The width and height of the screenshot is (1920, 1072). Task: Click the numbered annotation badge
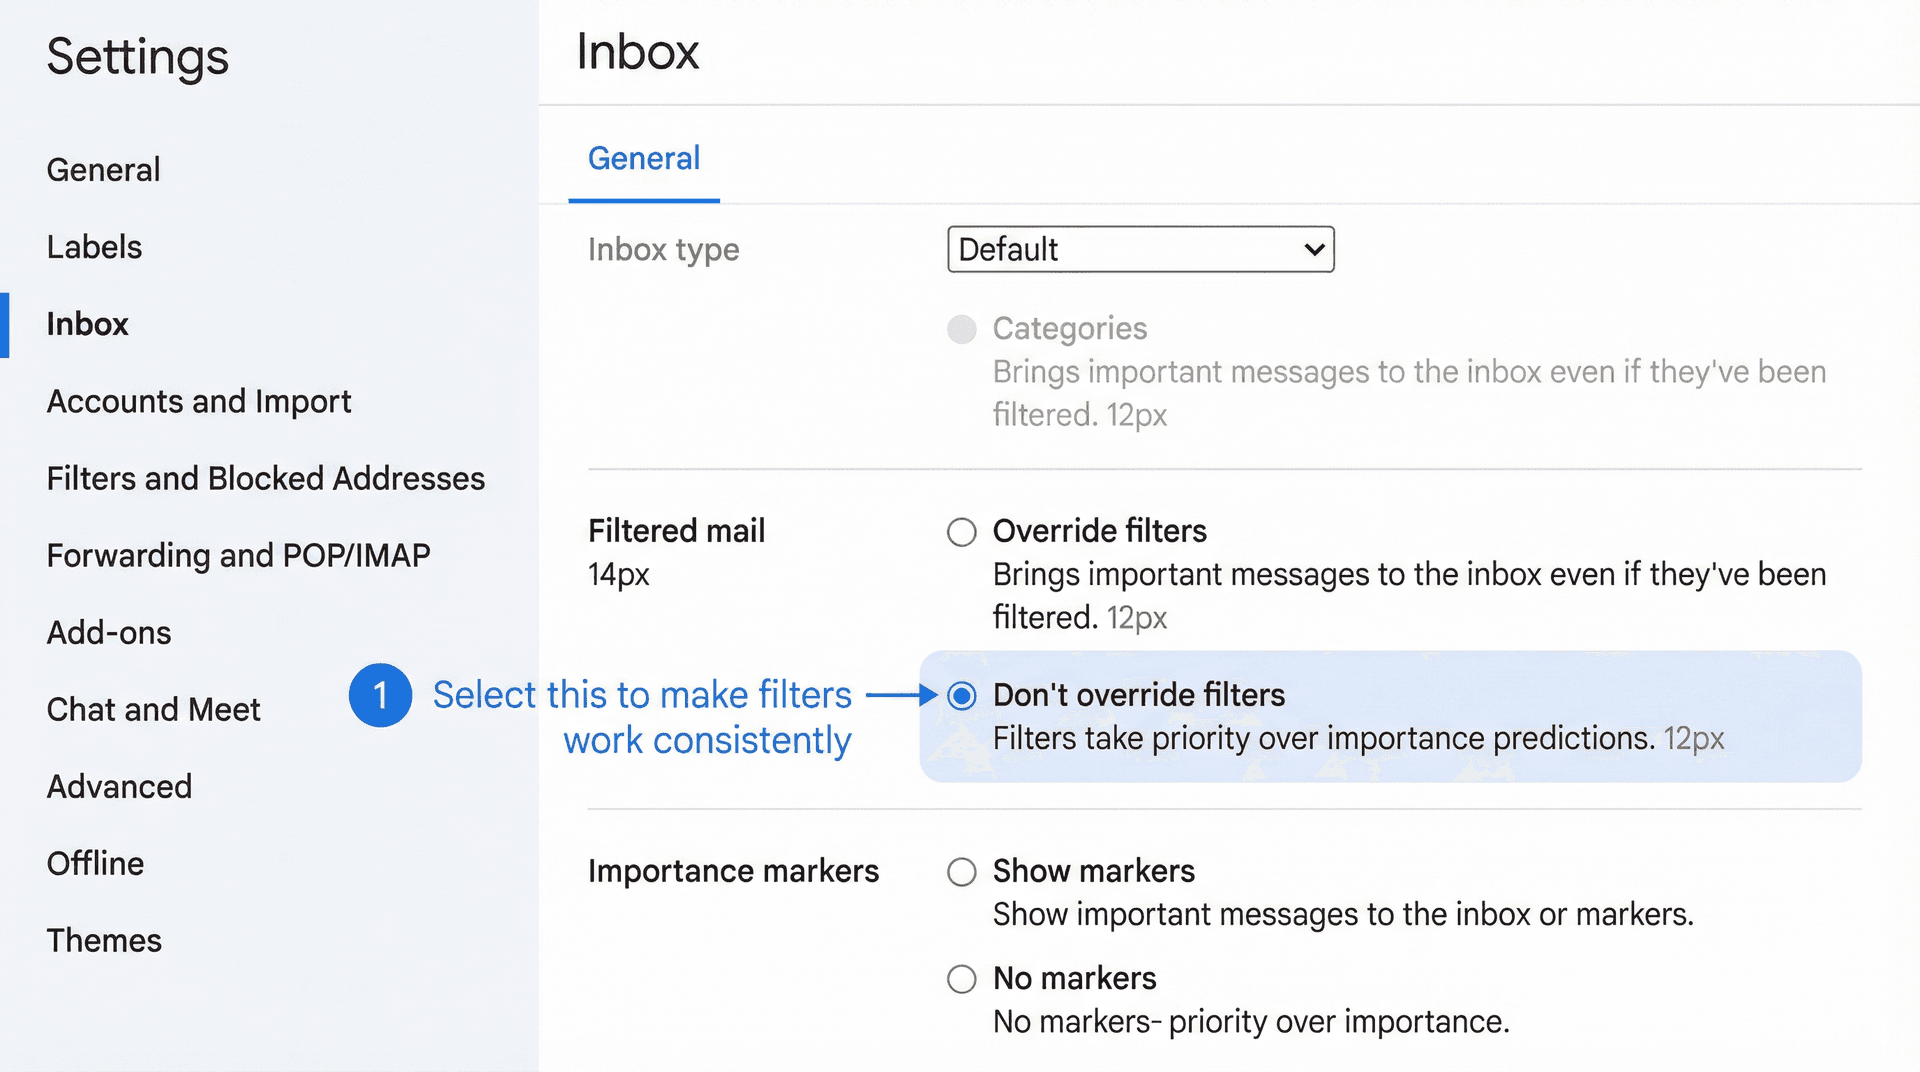380,695
